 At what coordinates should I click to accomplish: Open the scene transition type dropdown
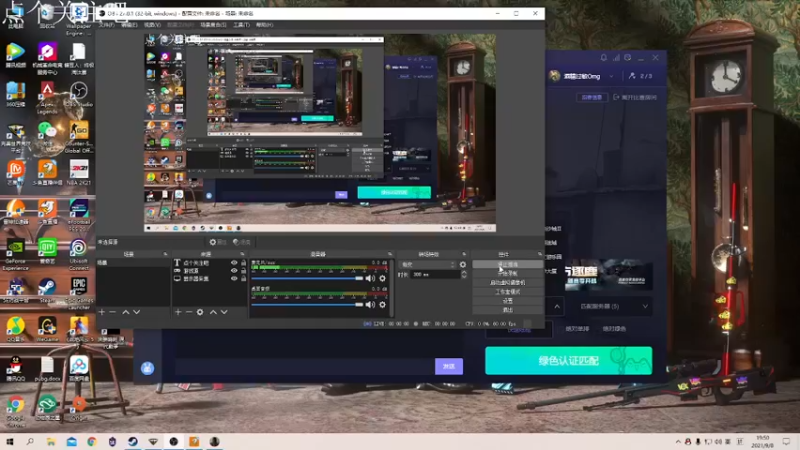(428, 264)
